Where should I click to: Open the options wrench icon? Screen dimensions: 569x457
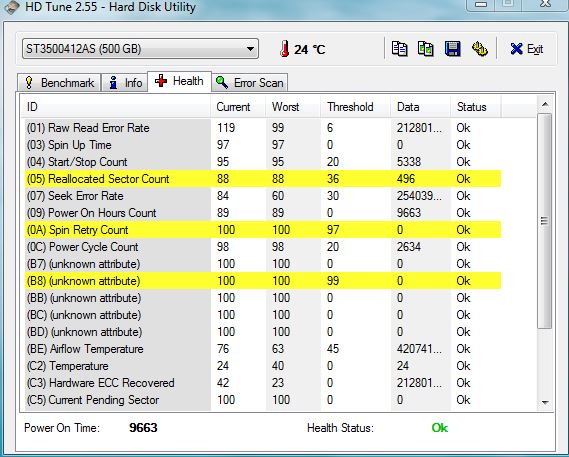click(480, 49)
